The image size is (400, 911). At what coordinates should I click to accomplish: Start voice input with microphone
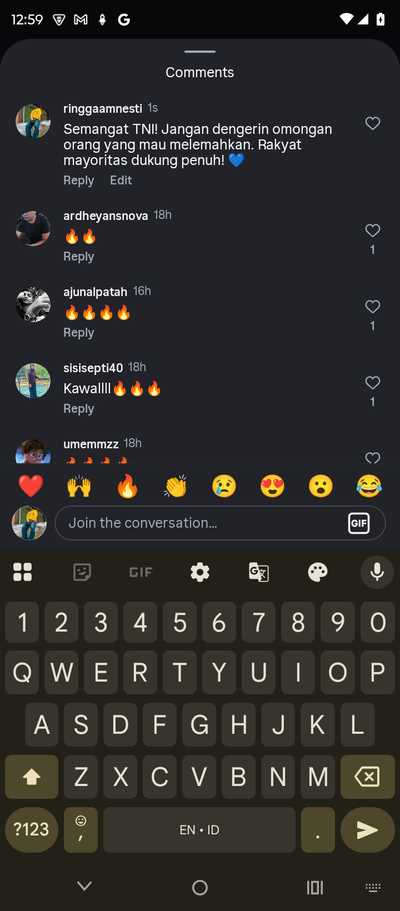click(377, 572)
